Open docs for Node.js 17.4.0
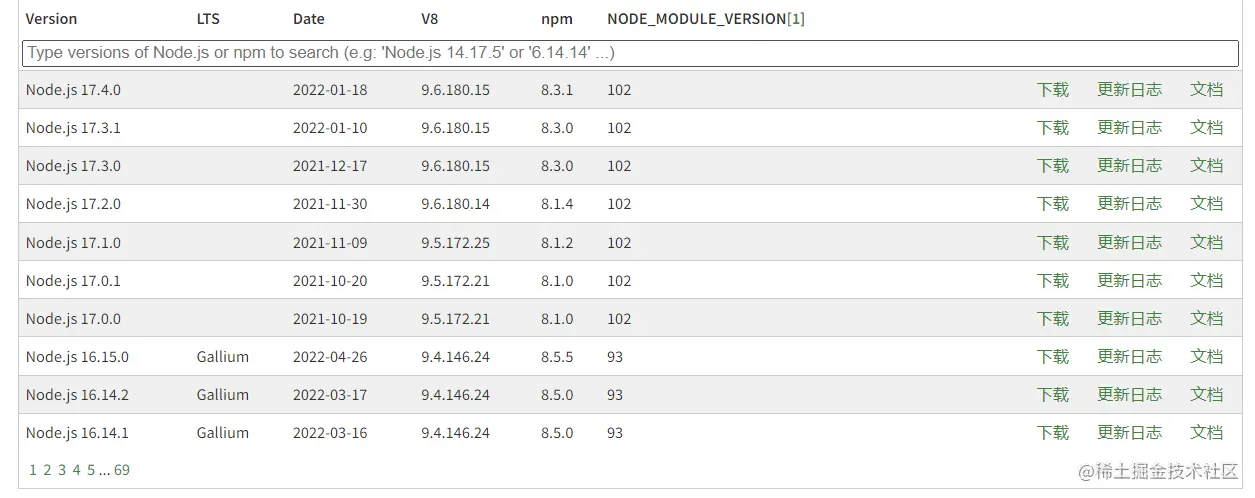The height and width of the screenshot is (498, 1255). click(x=1207, y=90)
